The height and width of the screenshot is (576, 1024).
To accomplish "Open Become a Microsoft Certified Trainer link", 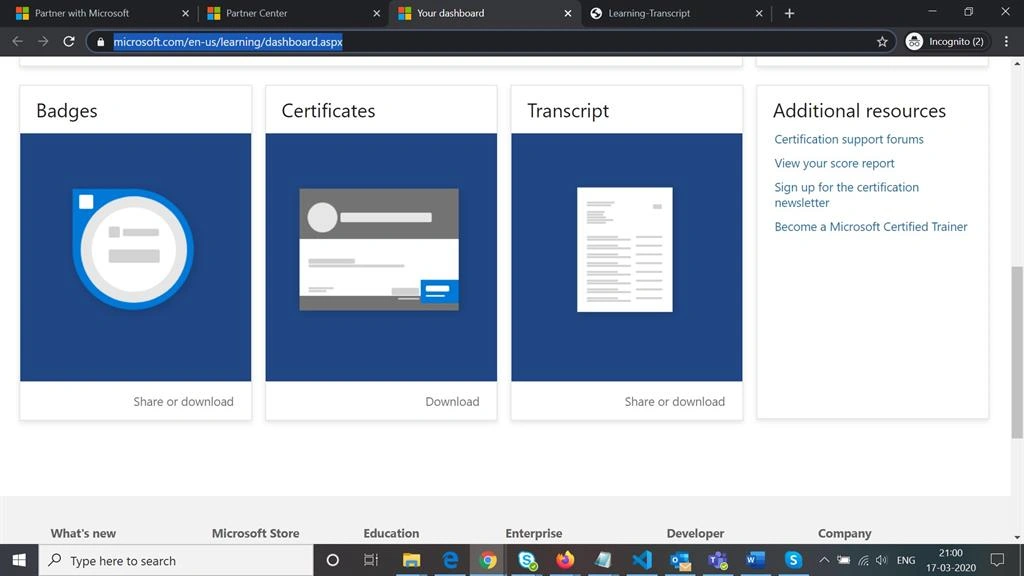I will click(x=871, y=227).
